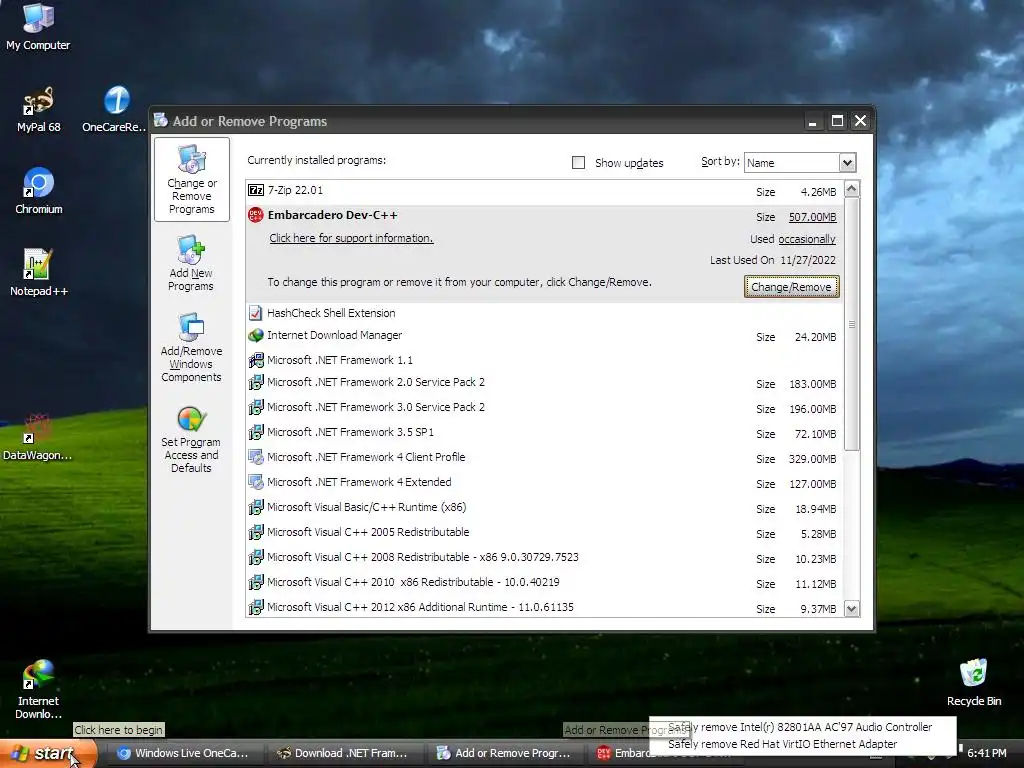Viewport: 1024px width, 768px height.
Task: Click icon of .NET Framework 2.0 Service Pack 2
Action: pos(256,382)
